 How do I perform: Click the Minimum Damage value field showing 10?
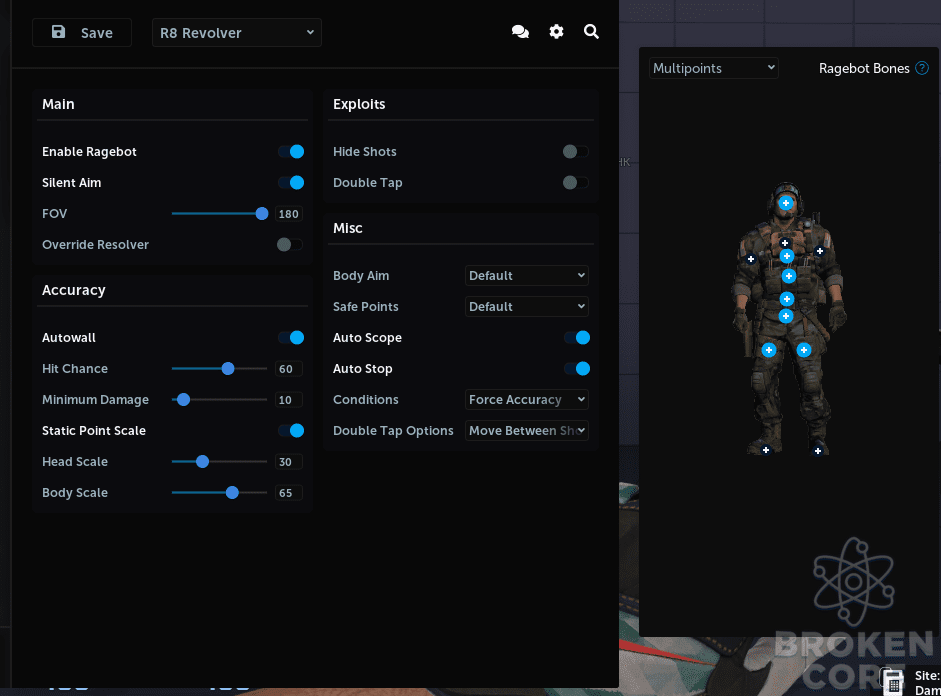(289, 400)
